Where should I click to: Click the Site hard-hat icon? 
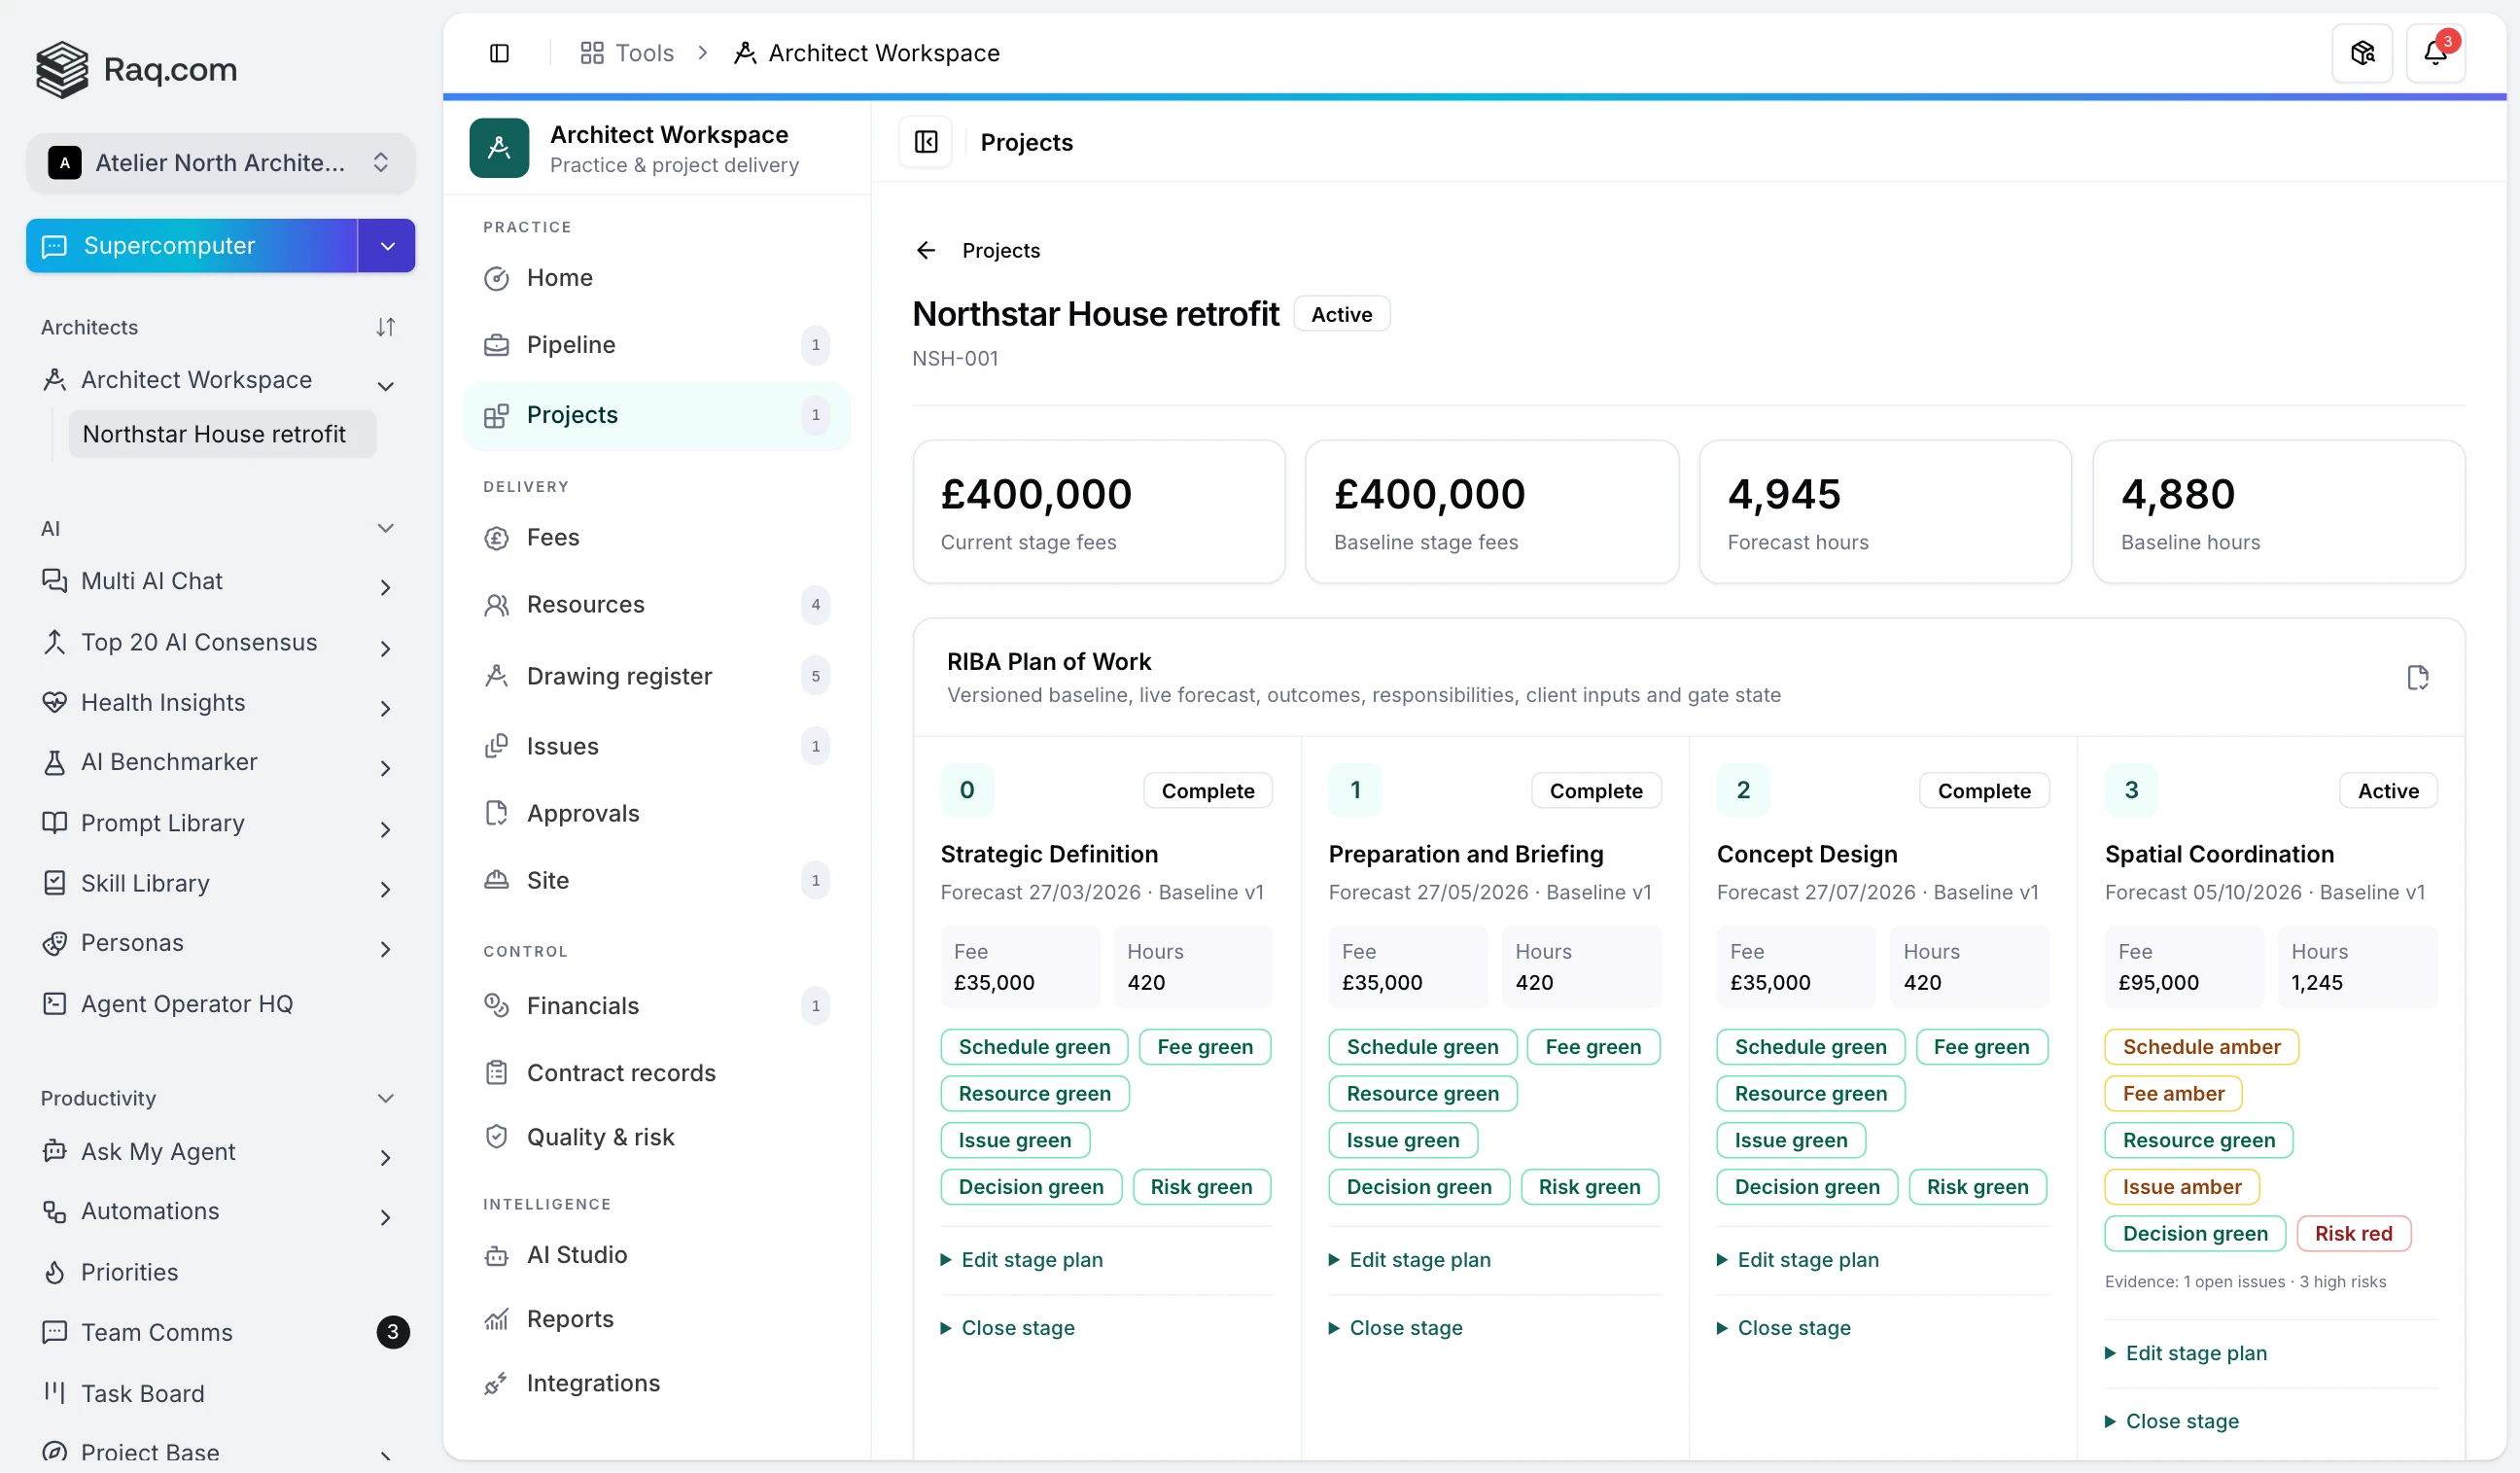point(496,880)
